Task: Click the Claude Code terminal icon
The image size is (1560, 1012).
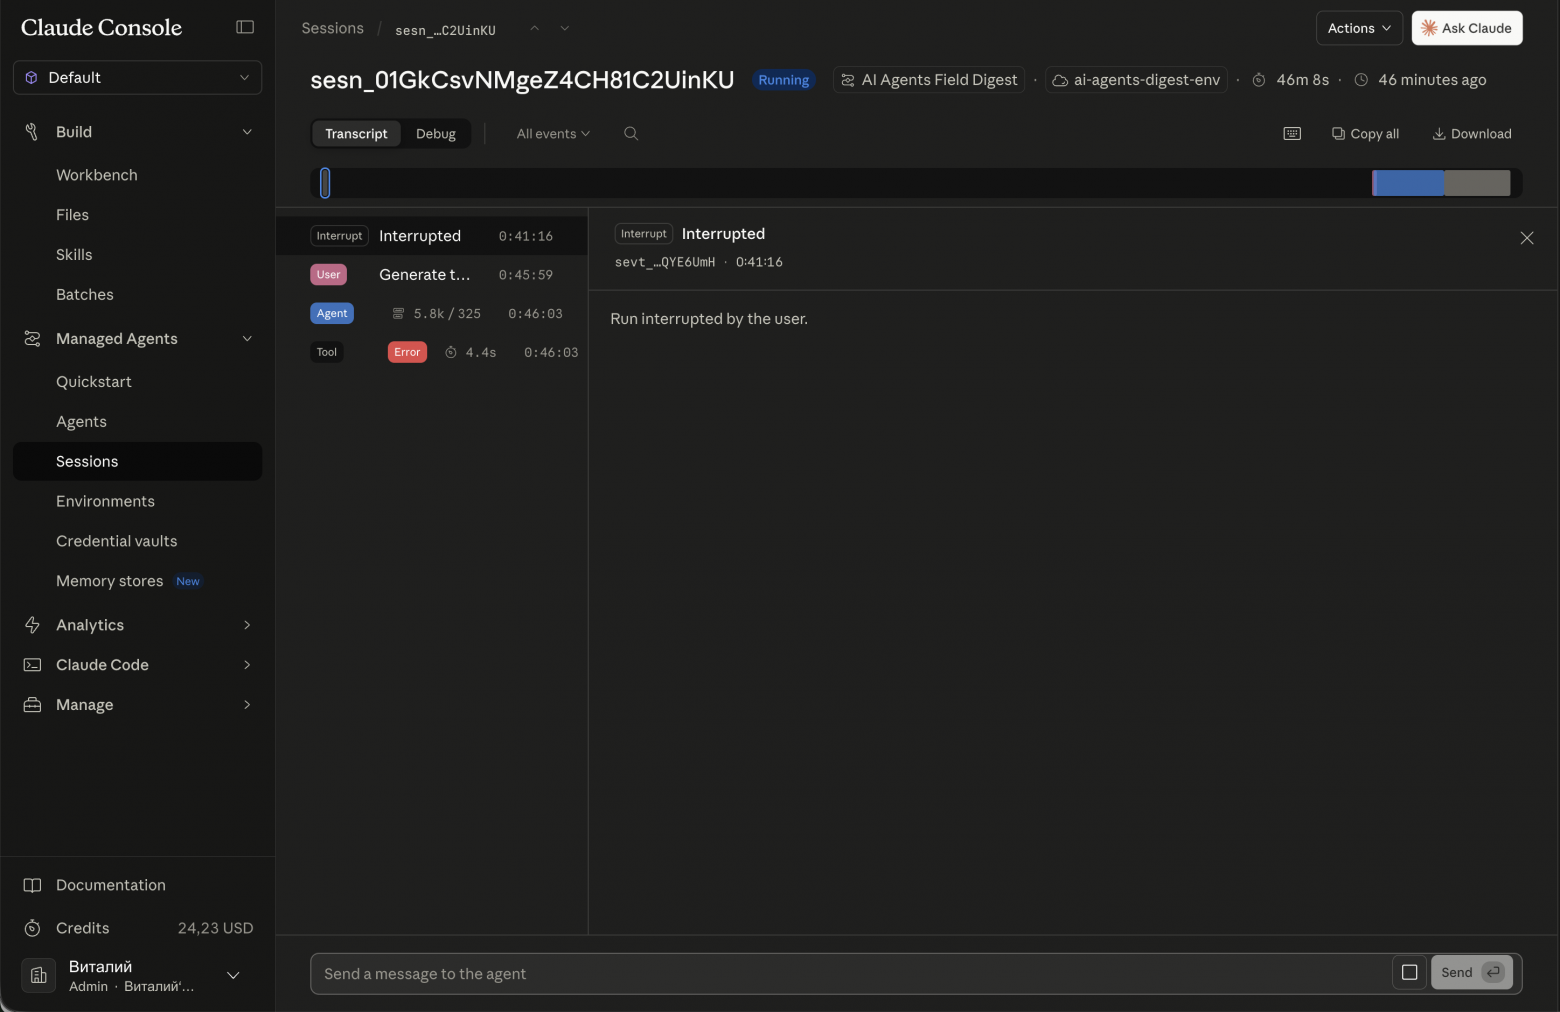Action: click(32, 665)
